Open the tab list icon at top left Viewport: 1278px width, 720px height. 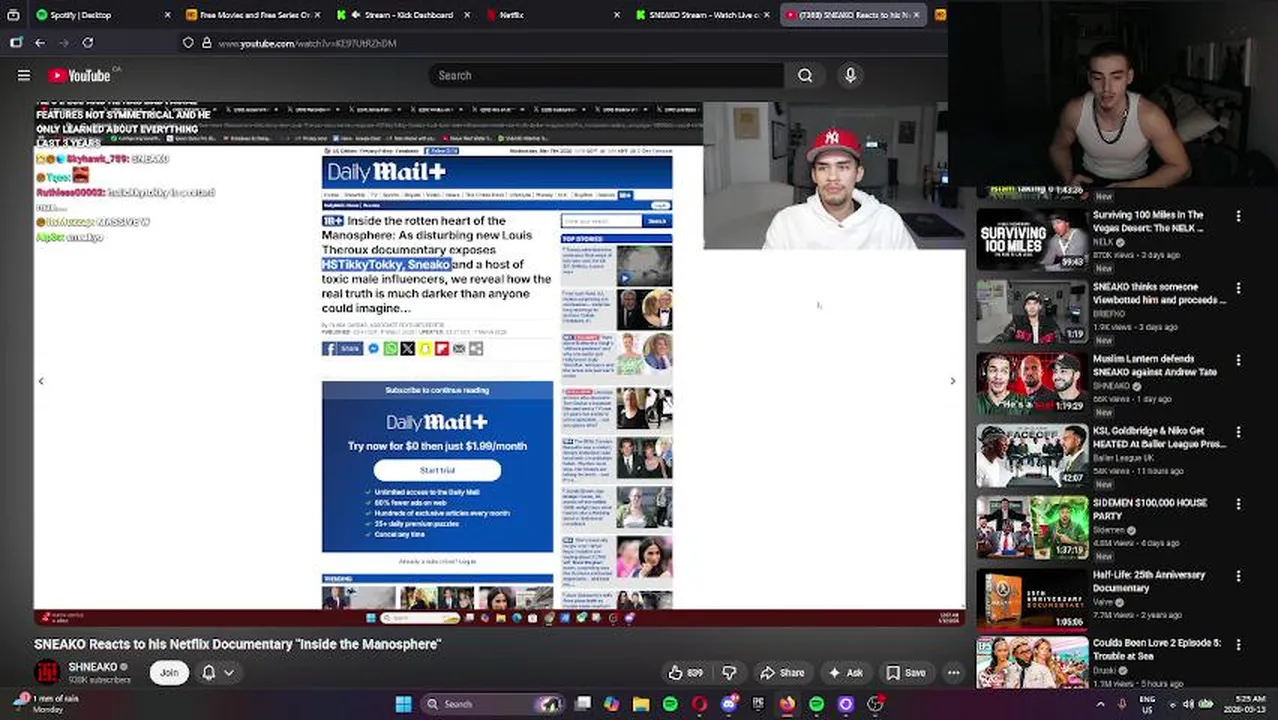[13, 15]
